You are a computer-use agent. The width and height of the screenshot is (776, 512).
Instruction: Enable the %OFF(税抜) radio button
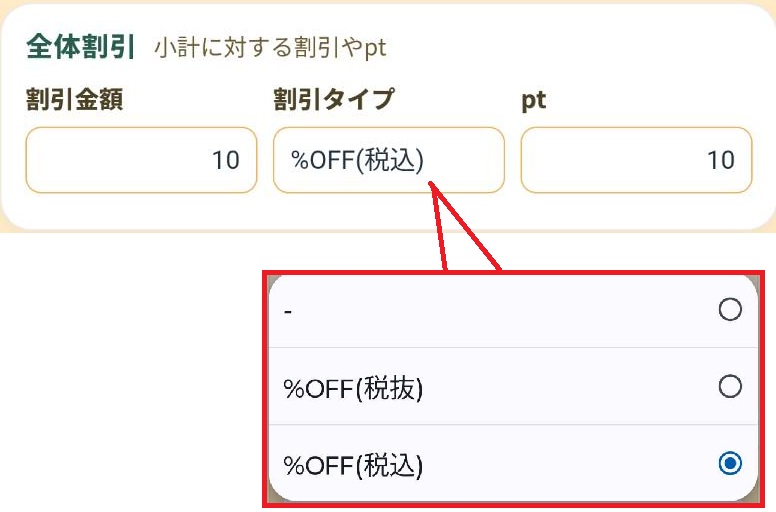[x=730, y=387]
